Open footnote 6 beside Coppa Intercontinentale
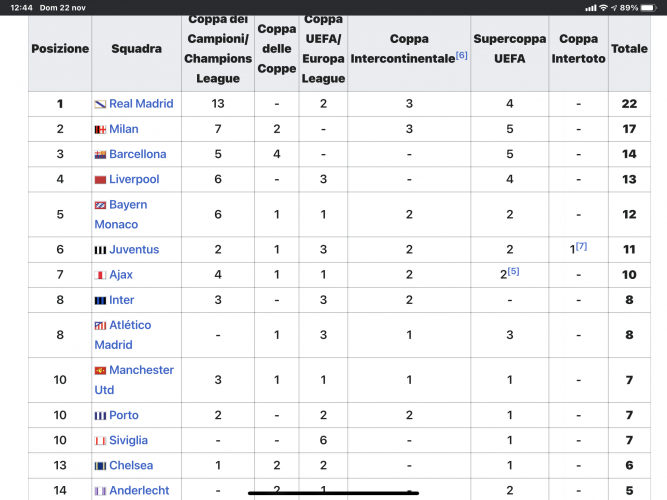 tap(461, 55)
